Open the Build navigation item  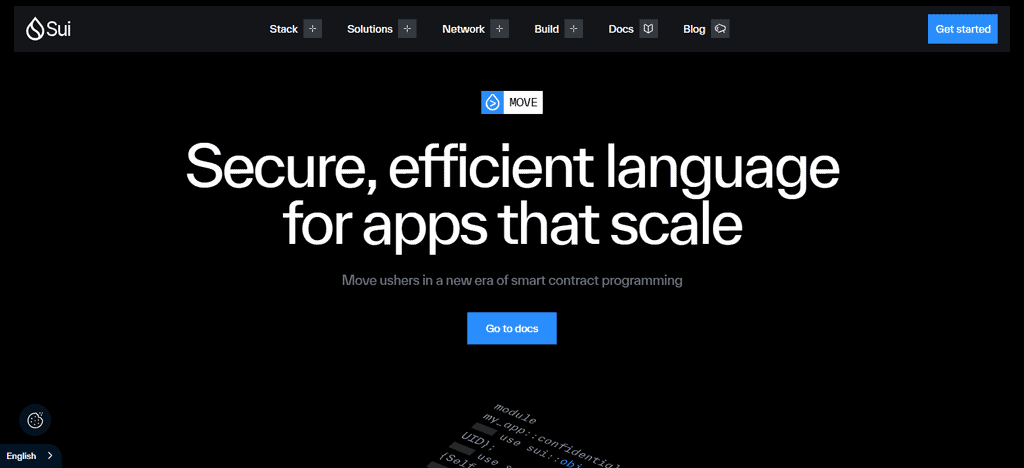pos(547,29)
